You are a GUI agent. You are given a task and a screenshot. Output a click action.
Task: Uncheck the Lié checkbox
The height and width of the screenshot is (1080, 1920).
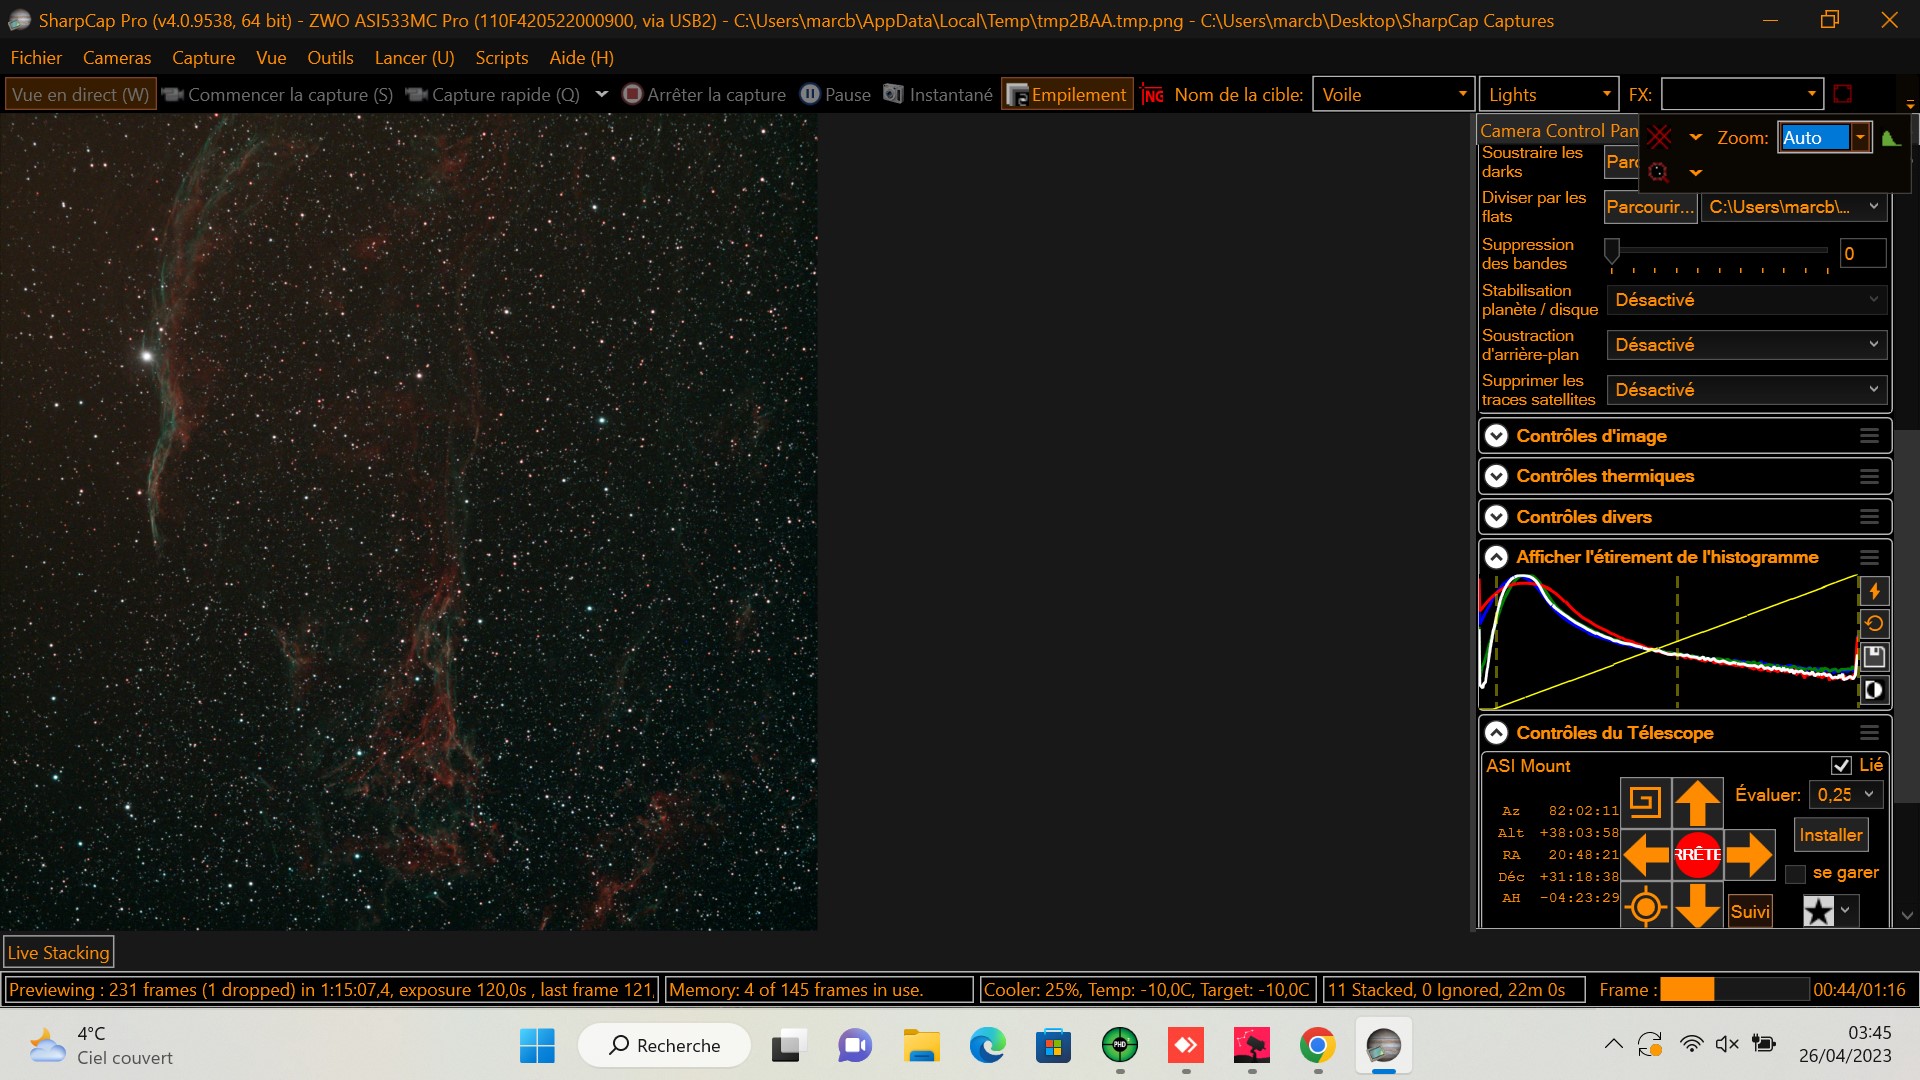[1841, 766]
